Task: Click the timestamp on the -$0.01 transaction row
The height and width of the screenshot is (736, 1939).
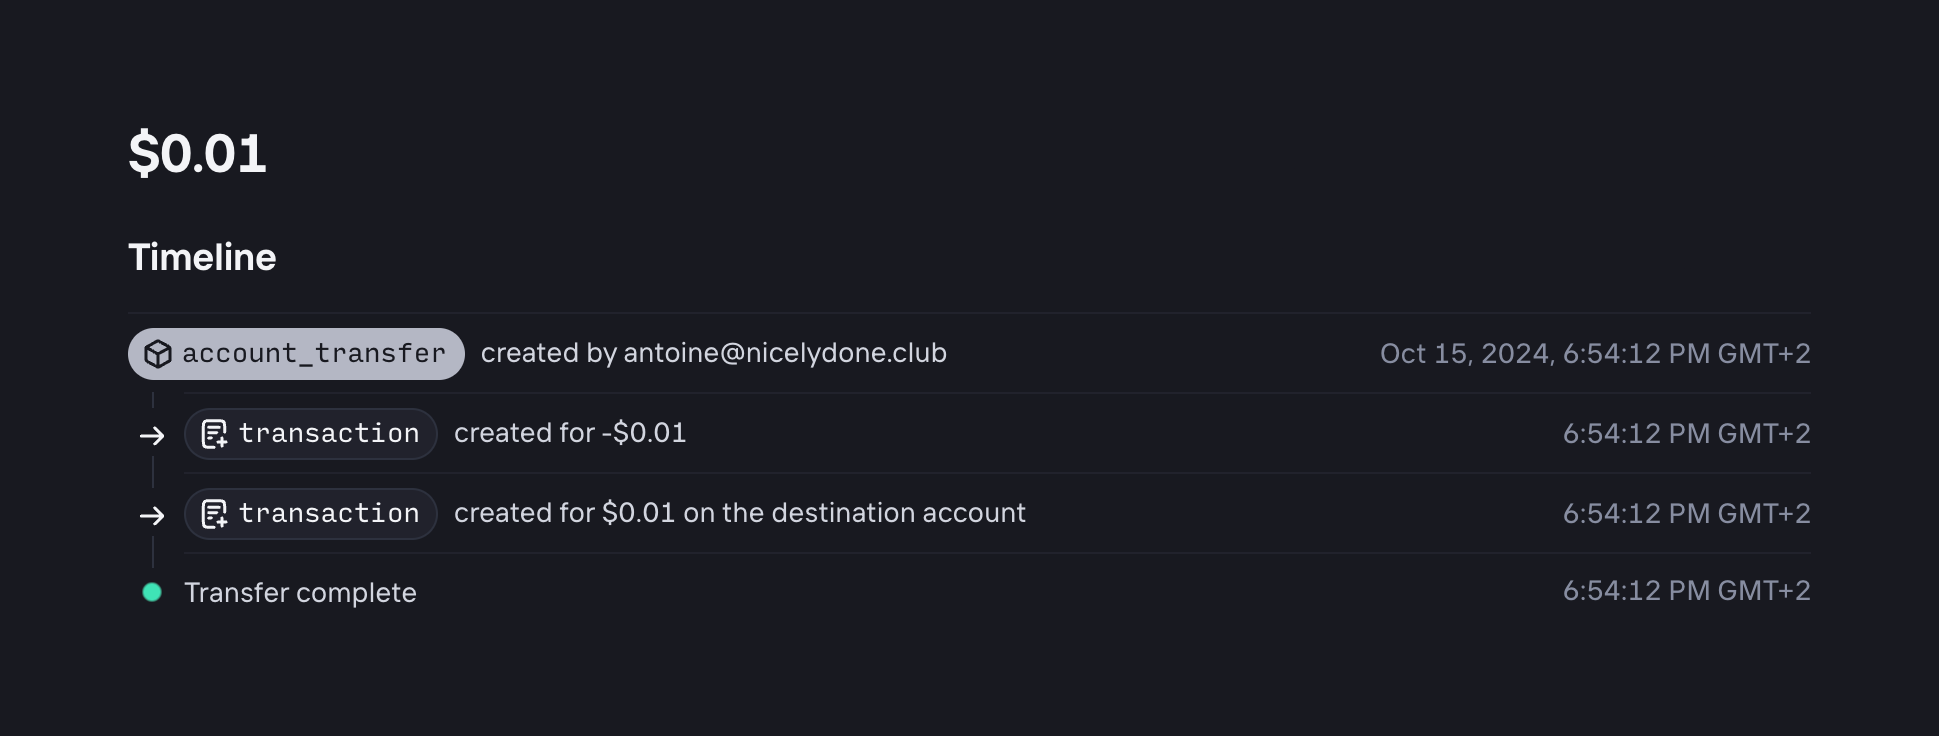Action: point(1686,433)
